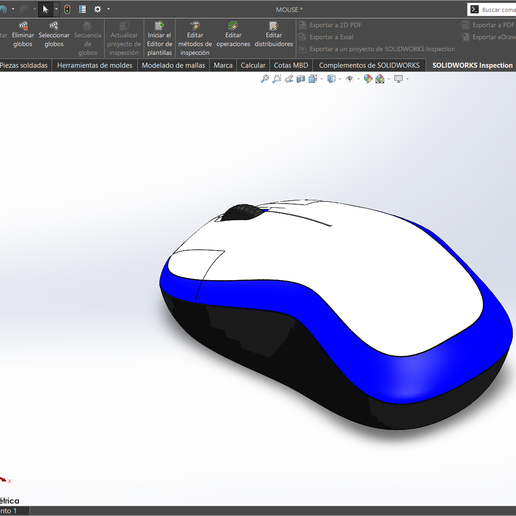Open the Complementos de SOLIDWORKS tab
The width and height of the screenshot is (516, 516).
pyautogui.click(x=369, y=65)
